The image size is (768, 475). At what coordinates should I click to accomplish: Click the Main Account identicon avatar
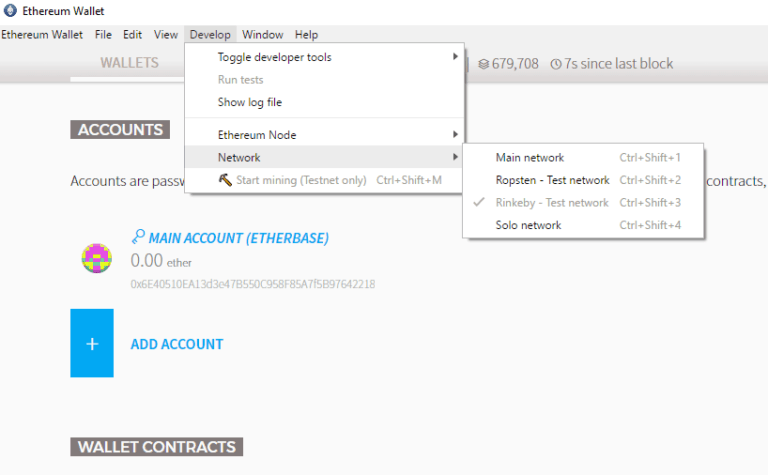tap(96, 258)
